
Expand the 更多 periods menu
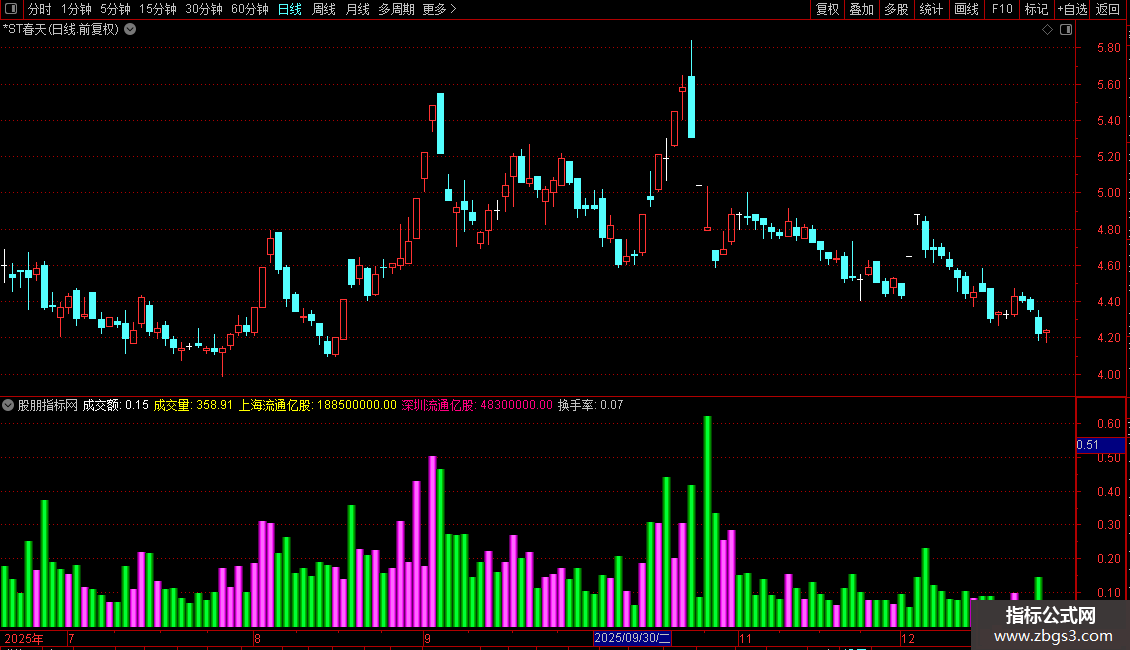(x=440, y=9)
